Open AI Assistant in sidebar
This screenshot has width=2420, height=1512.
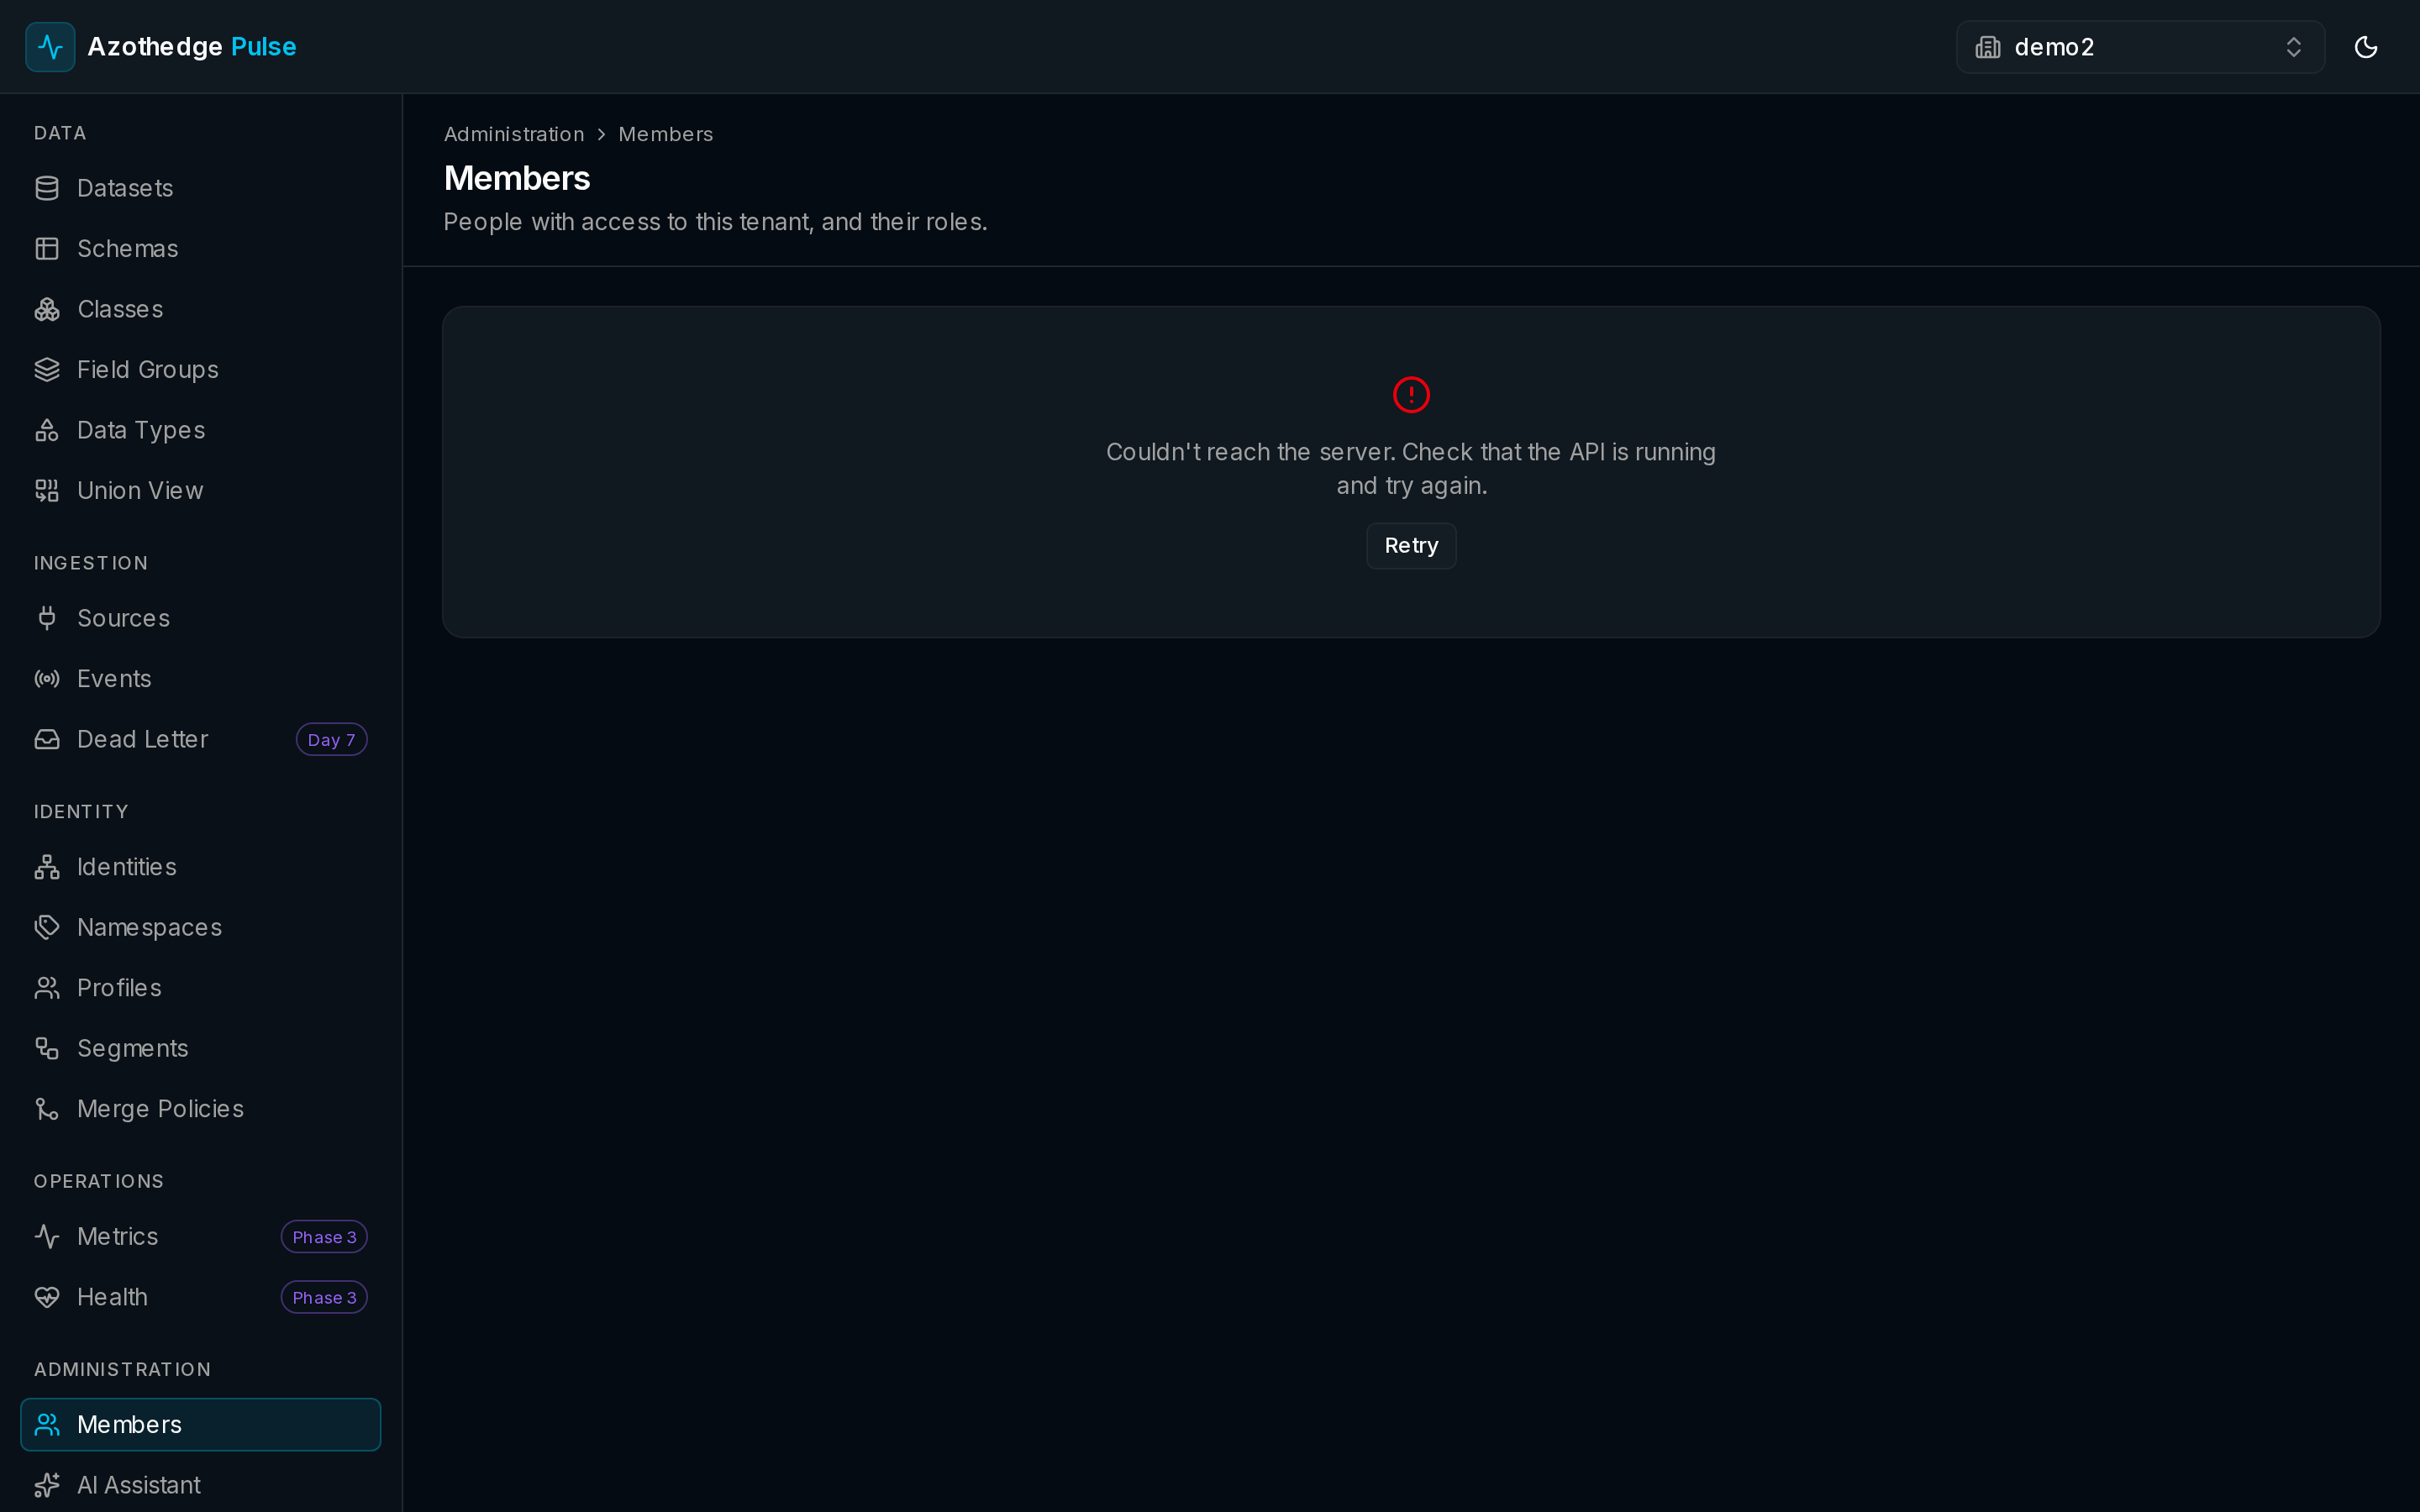point(200,1485)
